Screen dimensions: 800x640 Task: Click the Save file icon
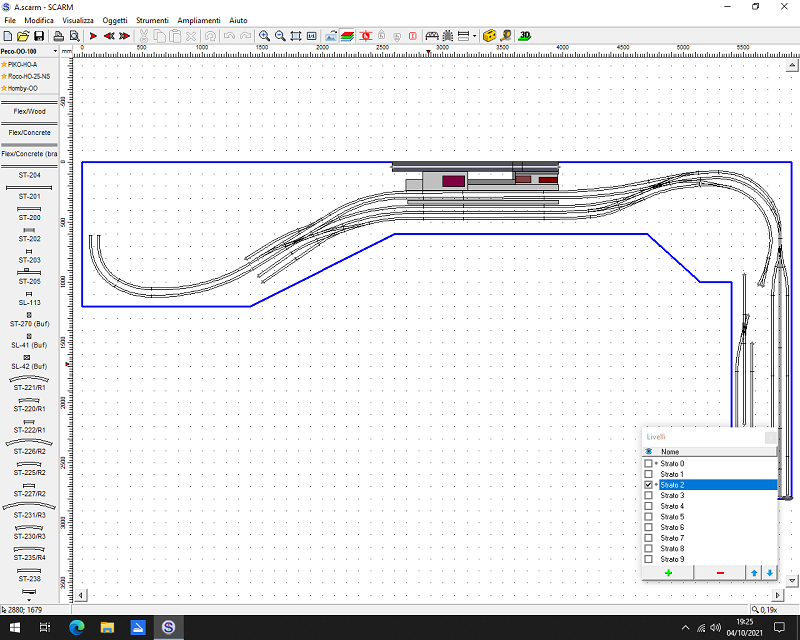tap(38, 36)
